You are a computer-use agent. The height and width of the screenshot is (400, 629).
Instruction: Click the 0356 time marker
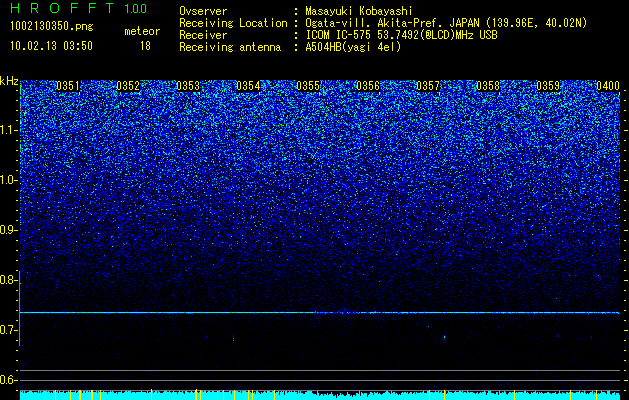tap(368, 86)
